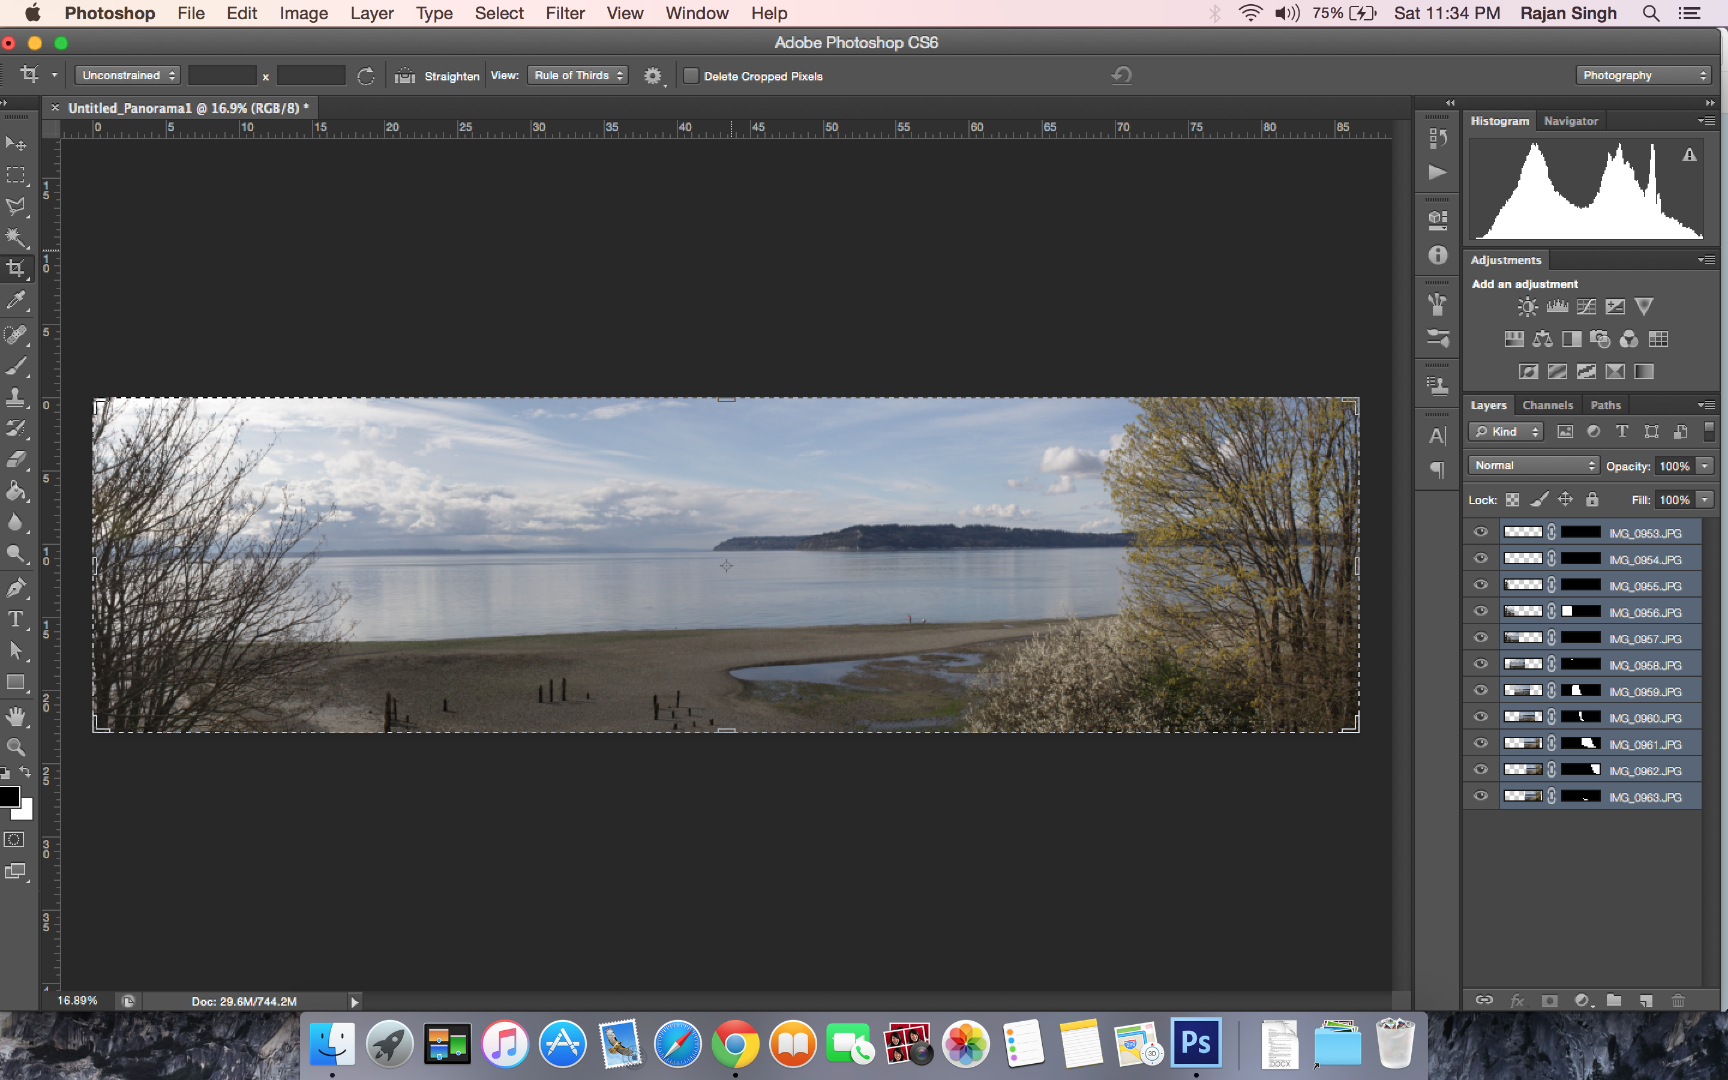Click the foreground color swatch
This screenshot has width=1728, height=1080.
[x=8, y=796]
